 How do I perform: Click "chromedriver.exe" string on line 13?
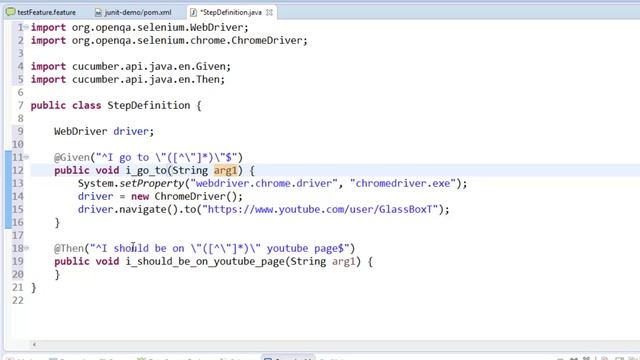click(x=403, y=183)
